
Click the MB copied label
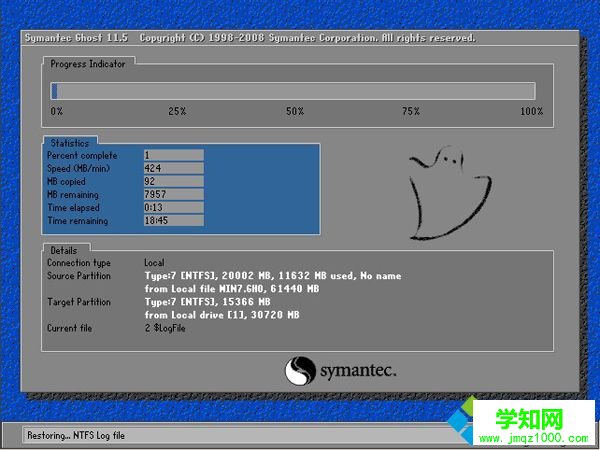[66, 182]
